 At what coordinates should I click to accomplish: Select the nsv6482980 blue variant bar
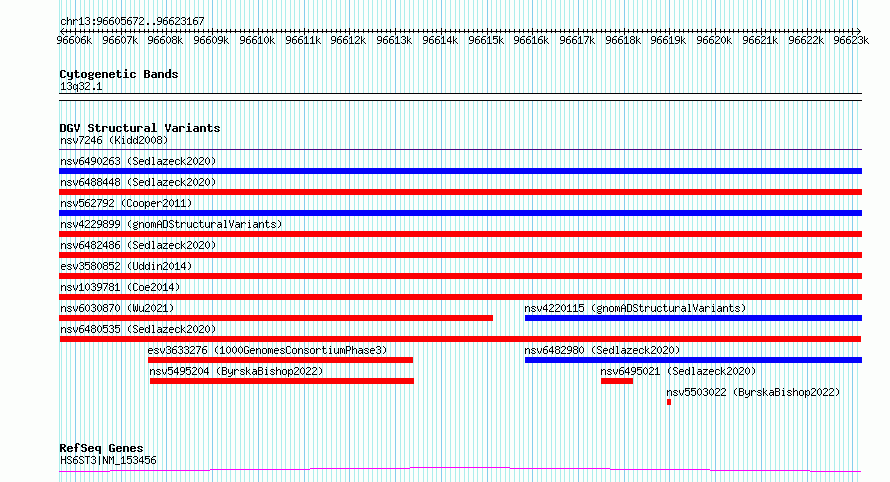(x=693, y=360)
